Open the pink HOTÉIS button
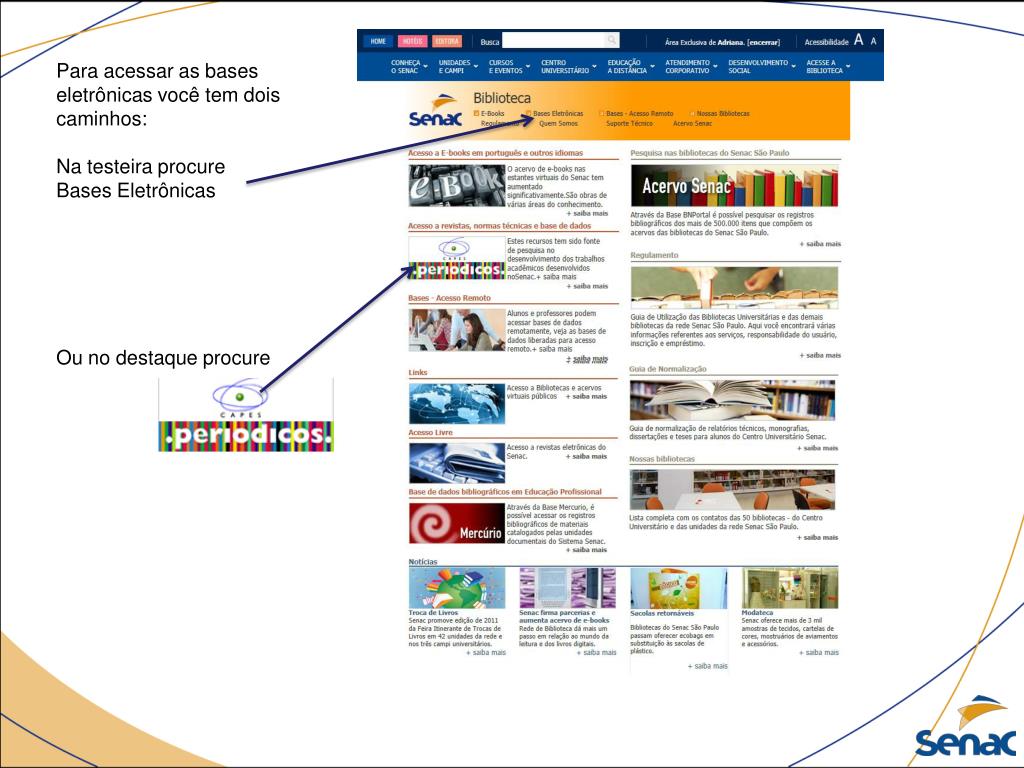Screen dimensions: 1024x768 coord(412,41)
